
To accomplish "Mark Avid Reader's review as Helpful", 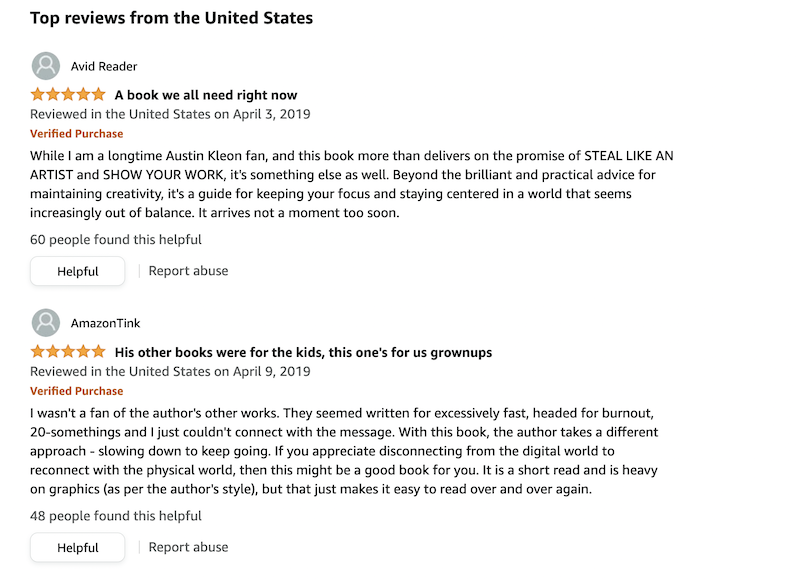I will coord(78,271).
